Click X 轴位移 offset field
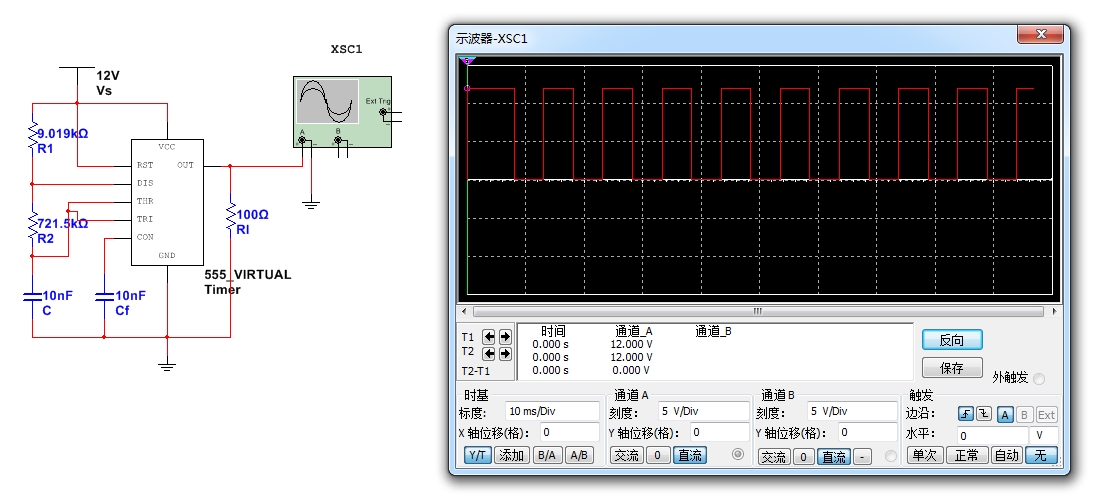Image resolution: width=1100 pixels, height=500 pixels. point(570,433)
